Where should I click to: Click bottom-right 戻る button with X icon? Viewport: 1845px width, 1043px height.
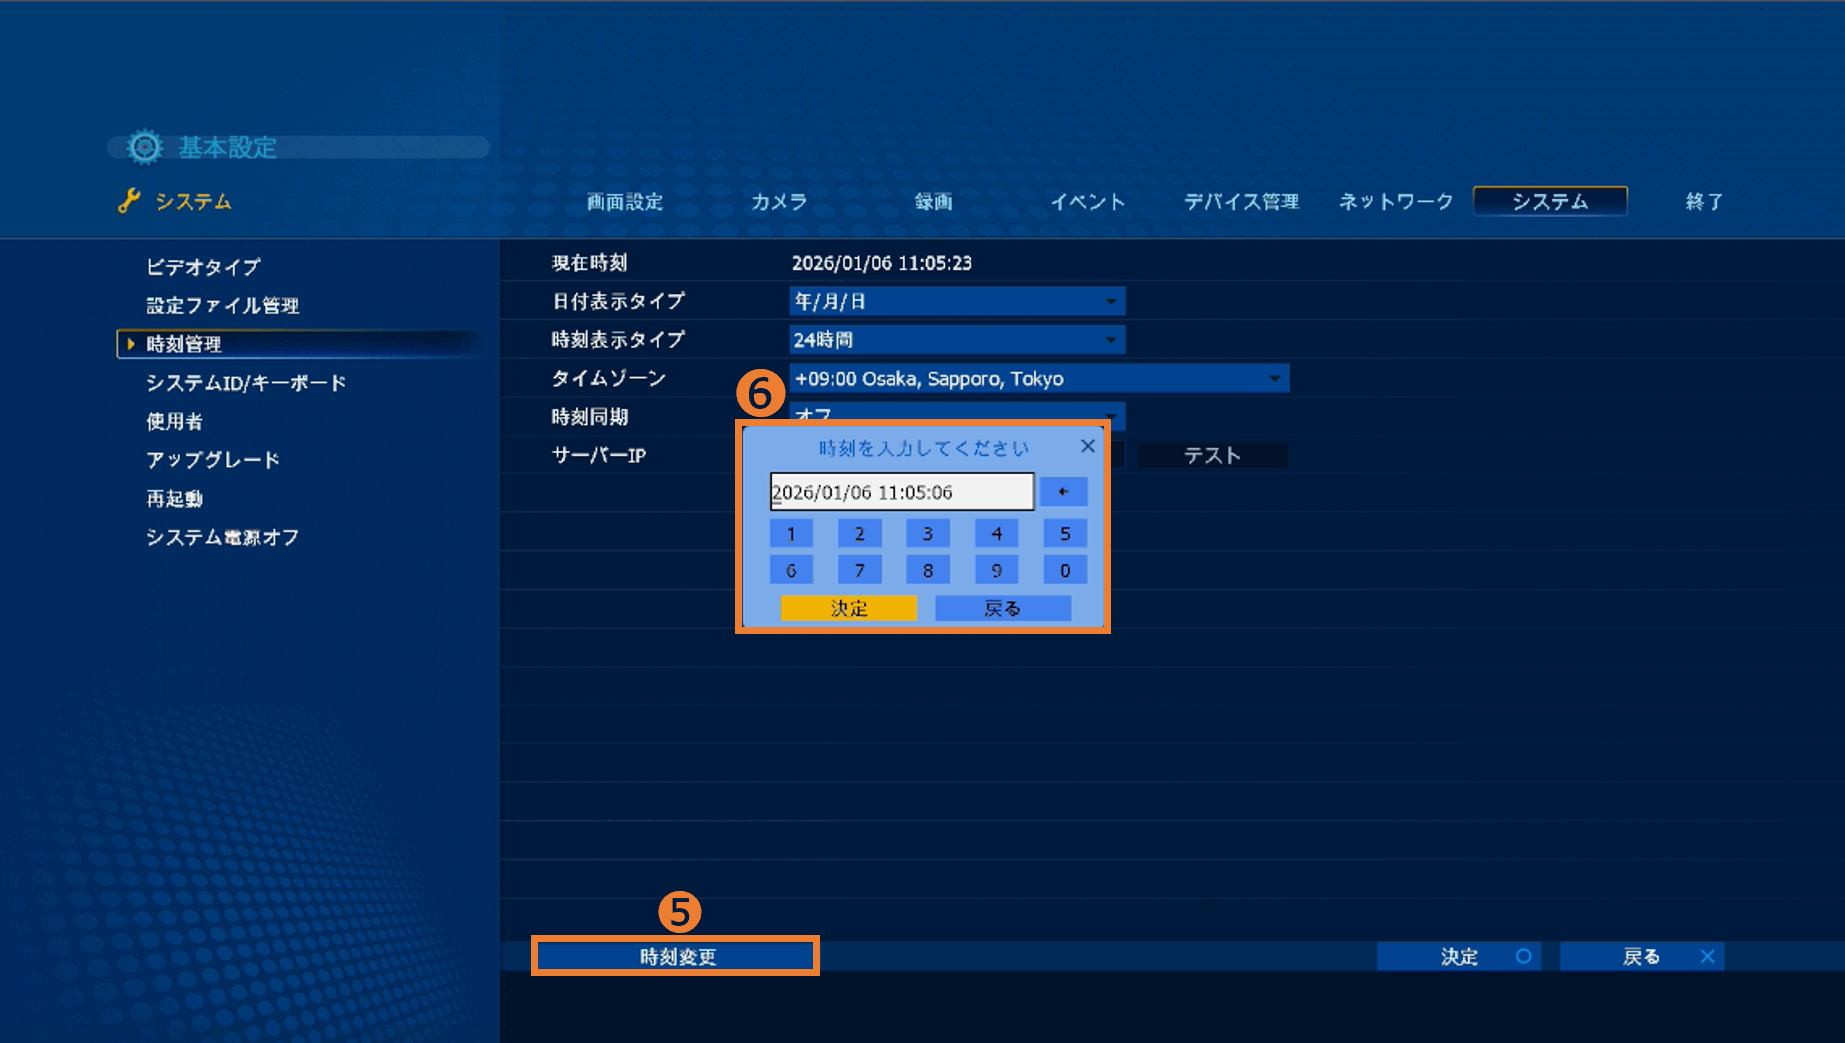pos(1641,957)
